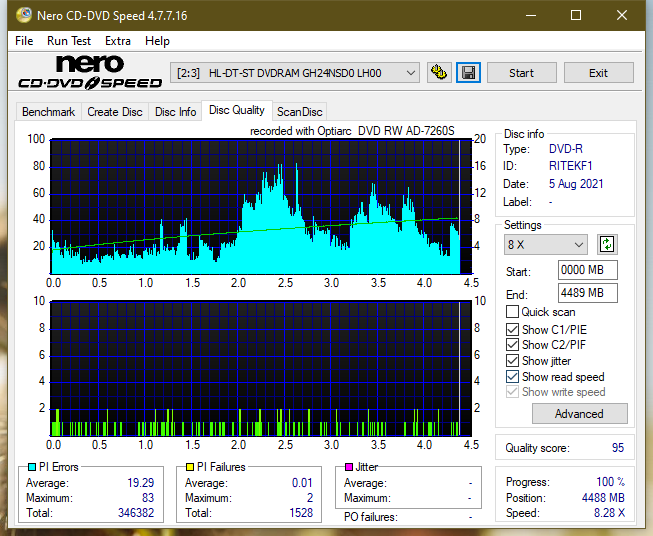Screen dimensions: 653x536
Task: Click the Start button
Action: pyautogui.click(x=521, y=73)
